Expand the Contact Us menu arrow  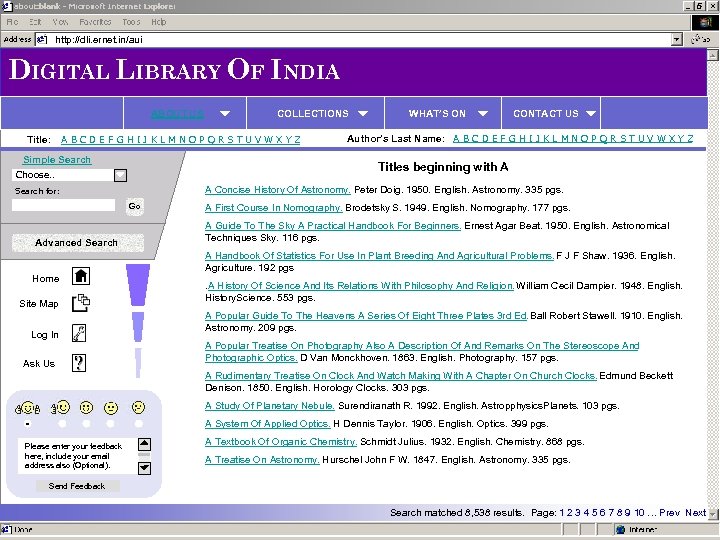click(x=591, y=113)
